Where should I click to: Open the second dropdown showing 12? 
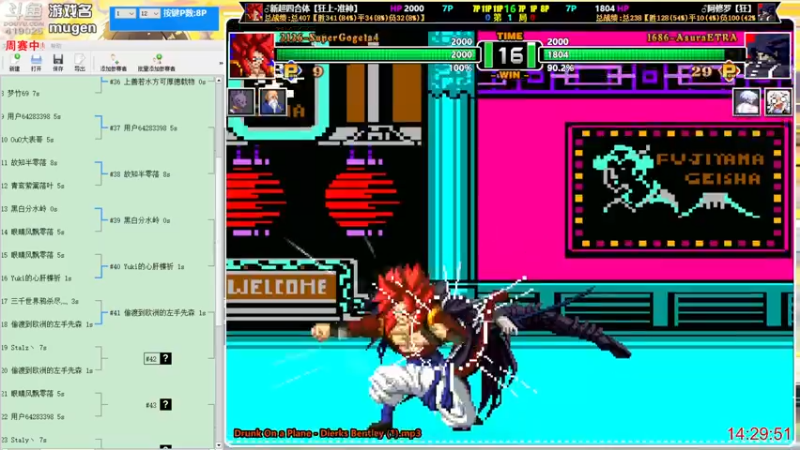pos(149,13)
